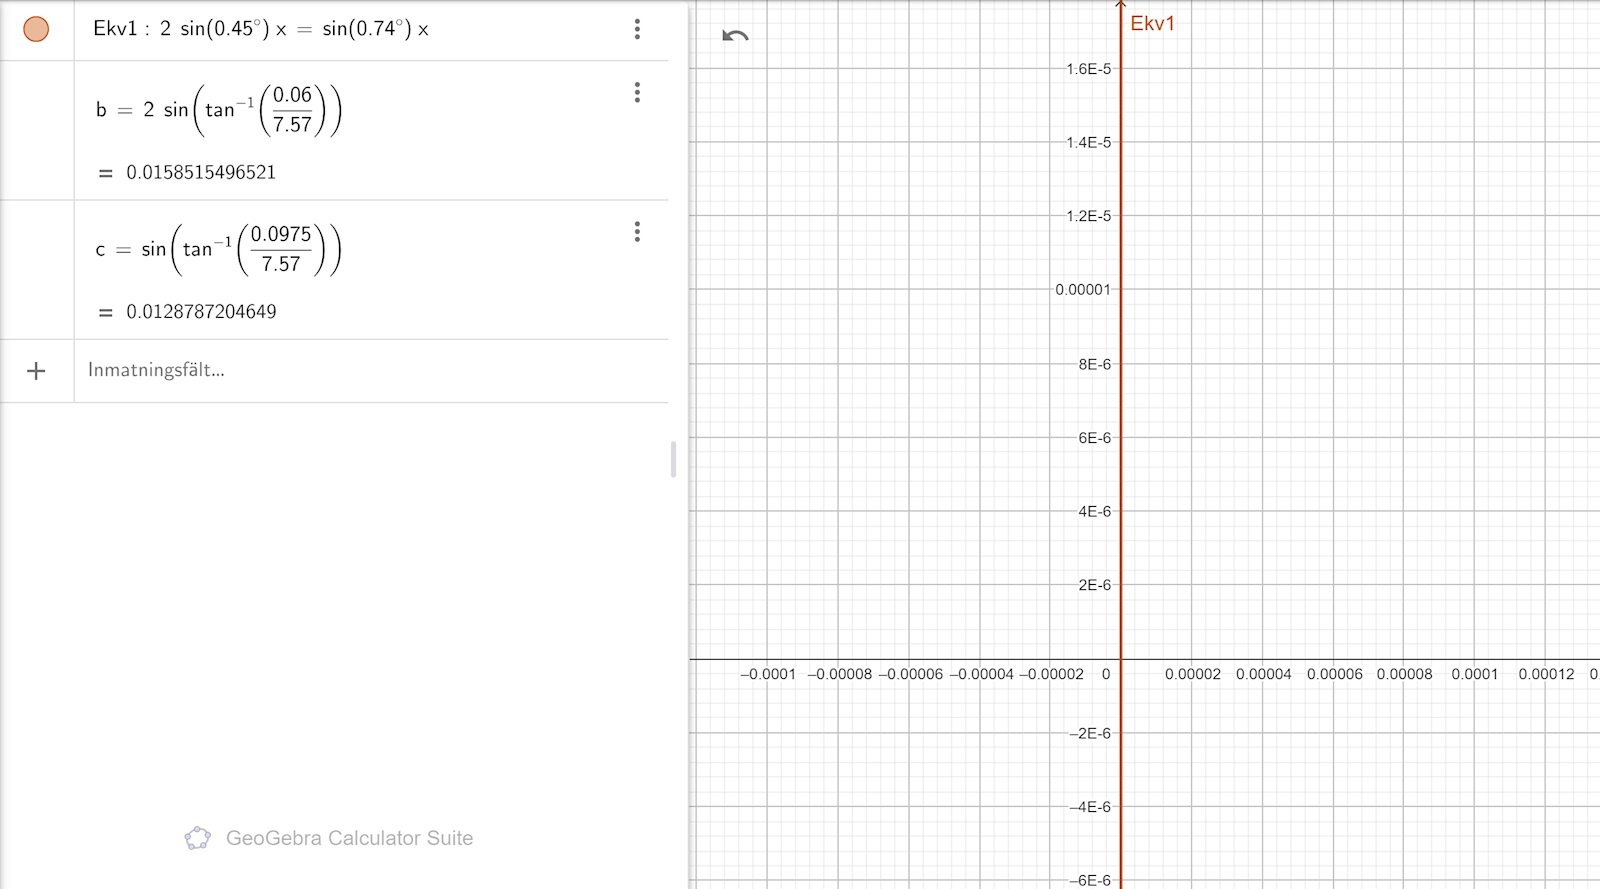1600x889 pixels.
Task: Open the three-dot options for row b
Action: [637, 93]
